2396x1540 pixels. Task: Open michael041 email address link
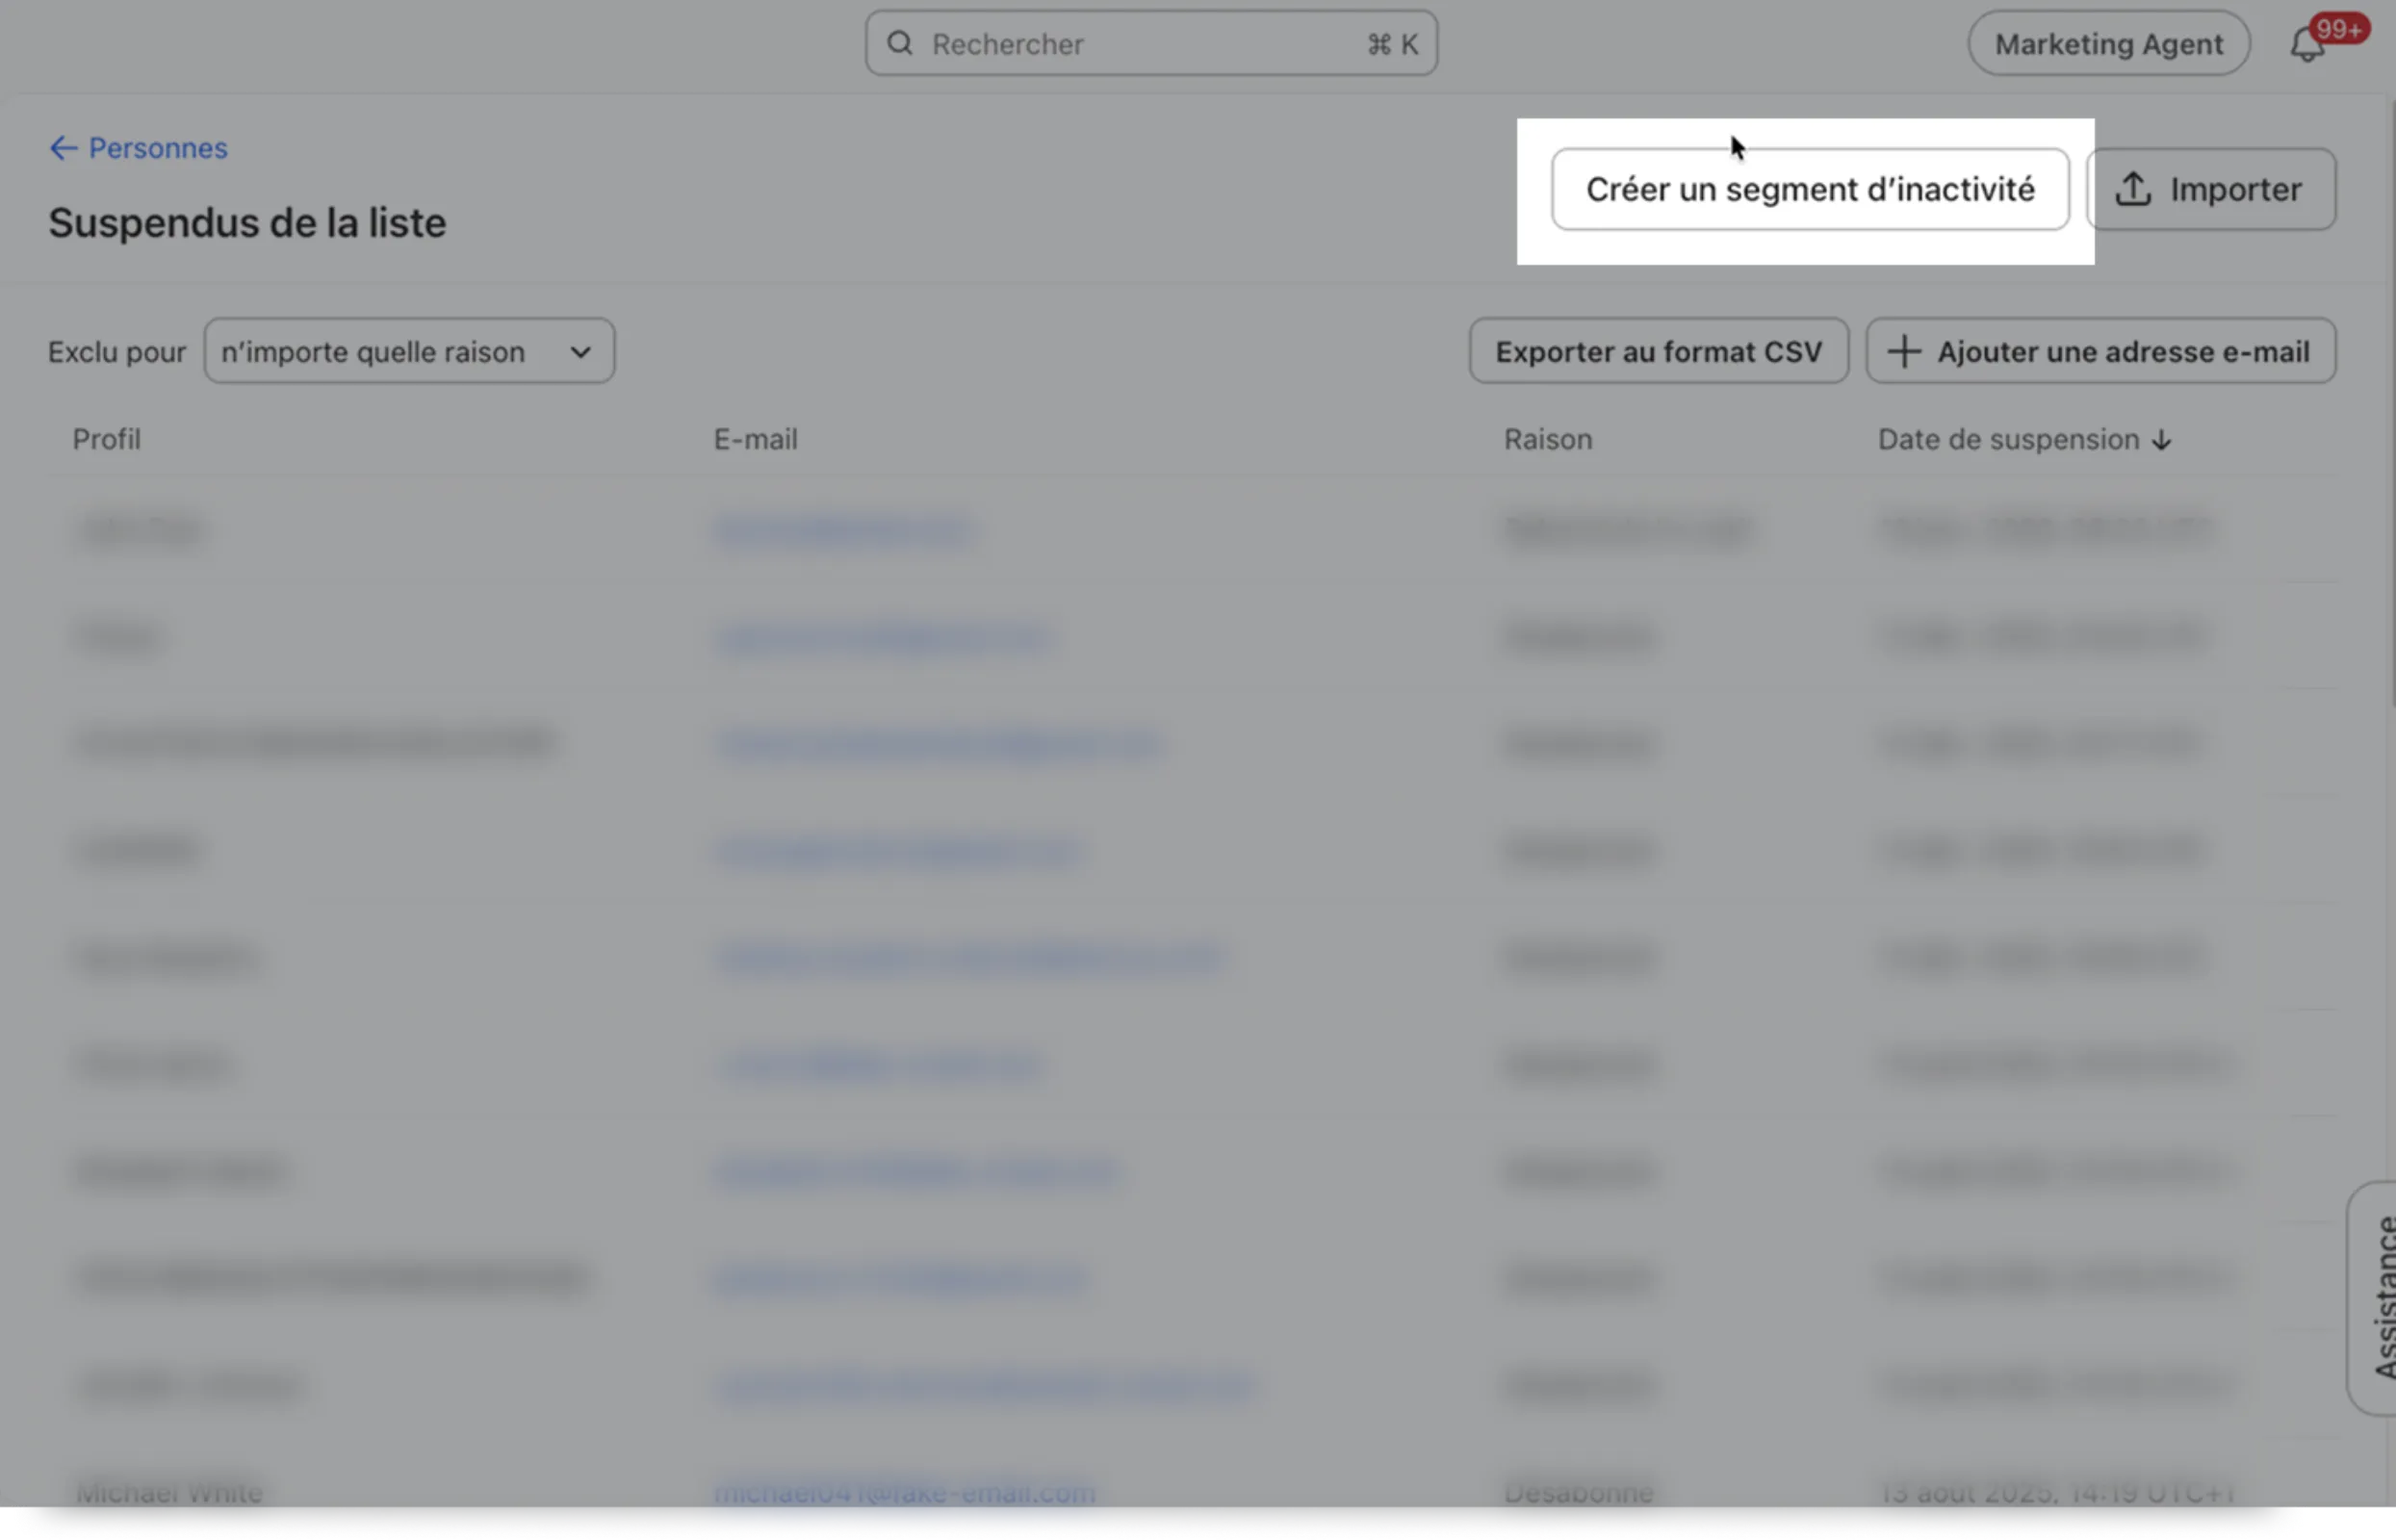click(904, 1492)
